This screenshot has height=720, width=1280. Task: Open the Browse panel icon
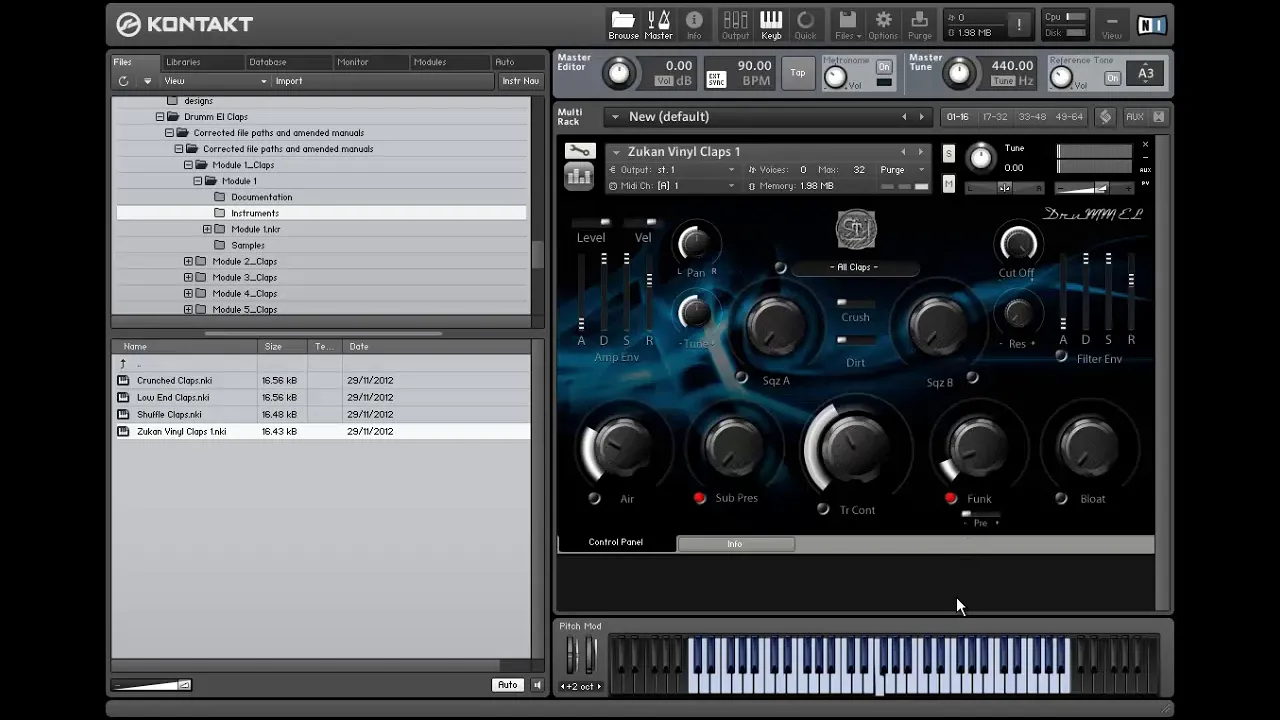point(623,25)
